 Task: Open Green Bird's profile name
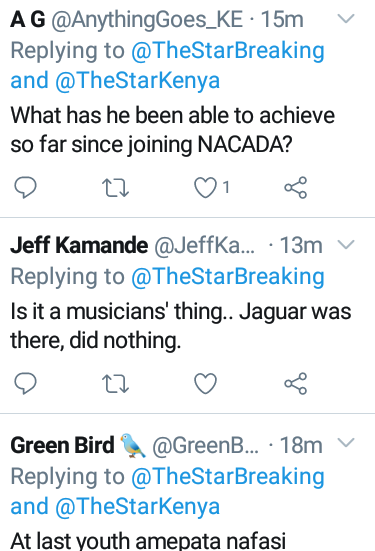63,445
